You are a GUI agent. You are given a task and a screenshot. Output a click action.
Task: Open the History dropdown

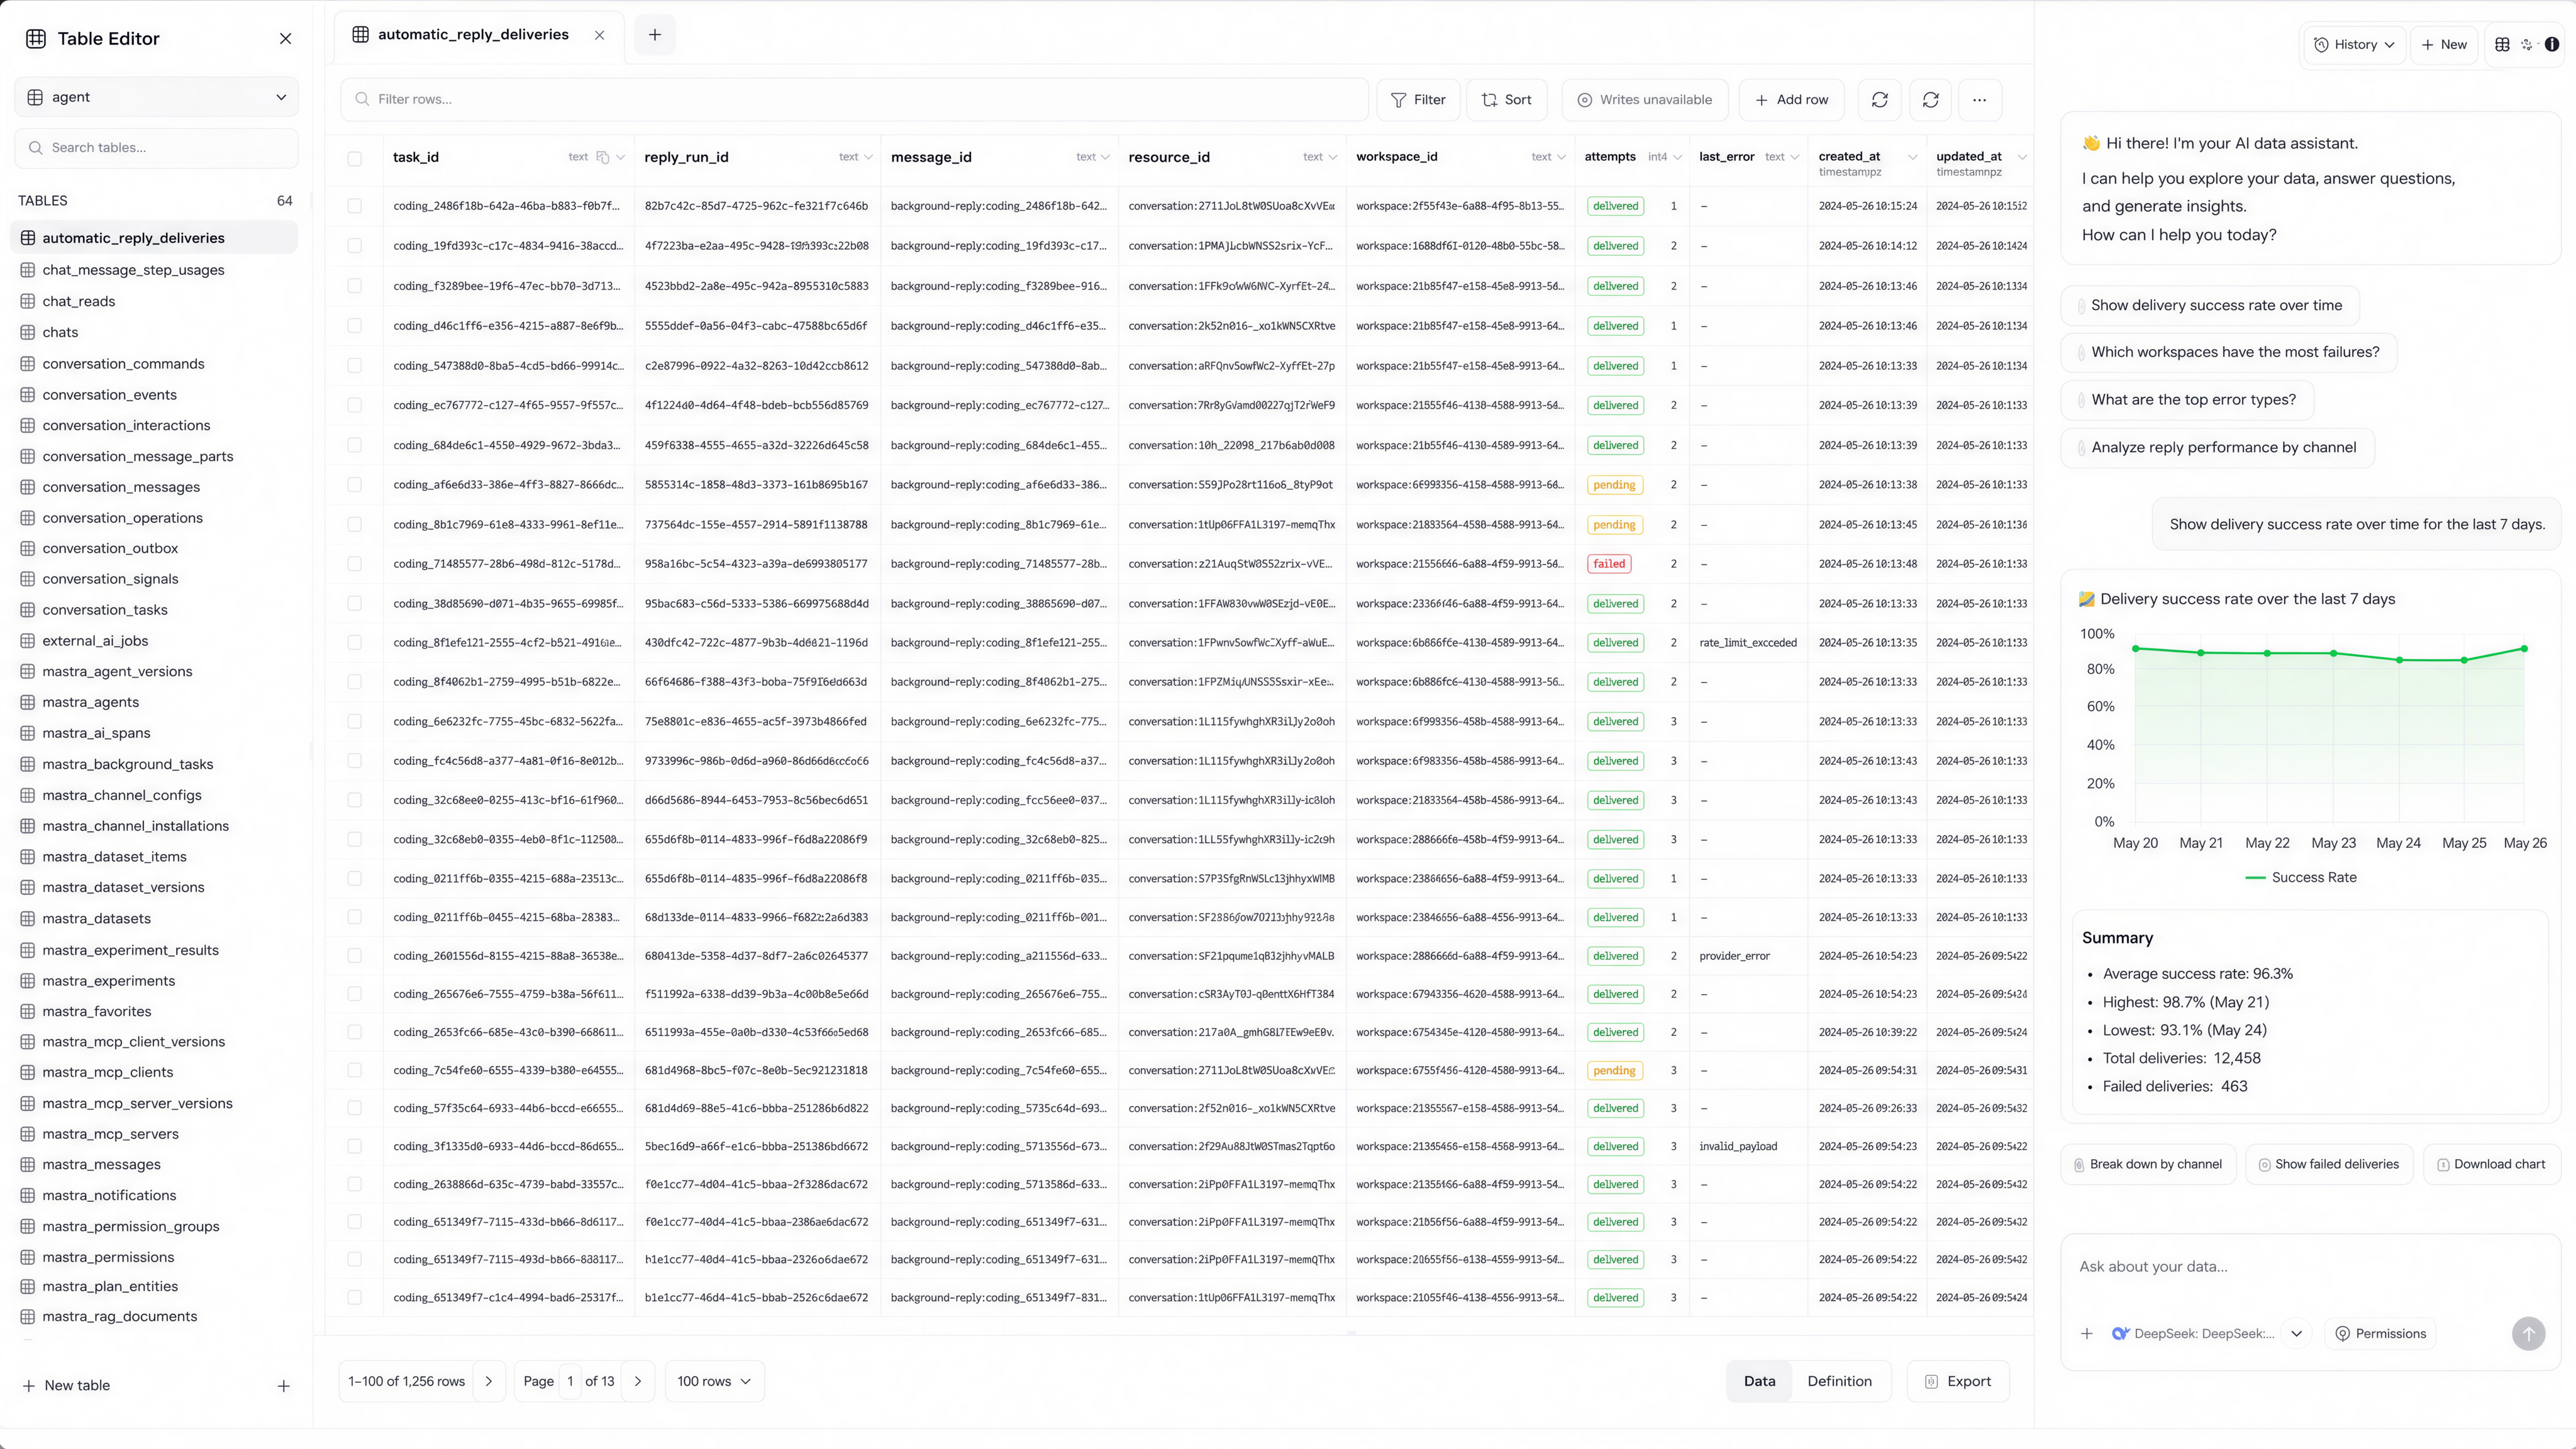click(x=2354, y=44)
